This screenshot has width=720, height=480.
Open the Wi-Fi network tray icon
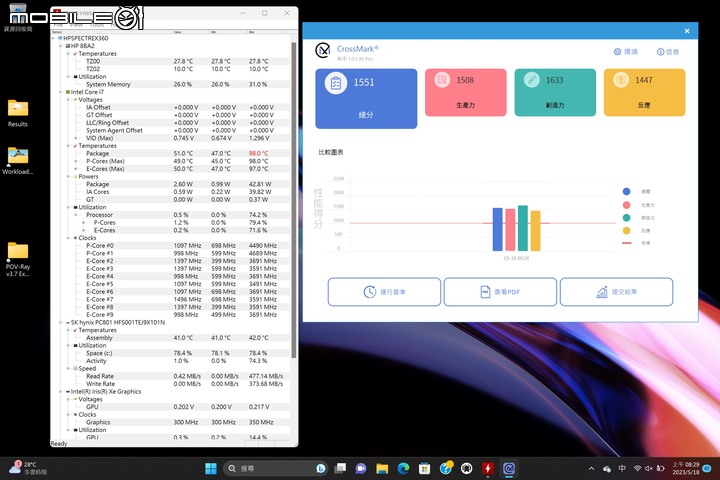(637, 469)
